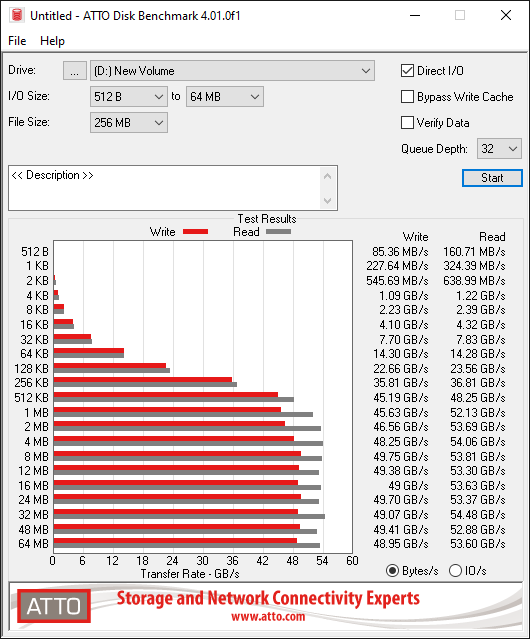Click into the Description text box
The height and width of the screenshot is (639, 530).
pos(165,188)
